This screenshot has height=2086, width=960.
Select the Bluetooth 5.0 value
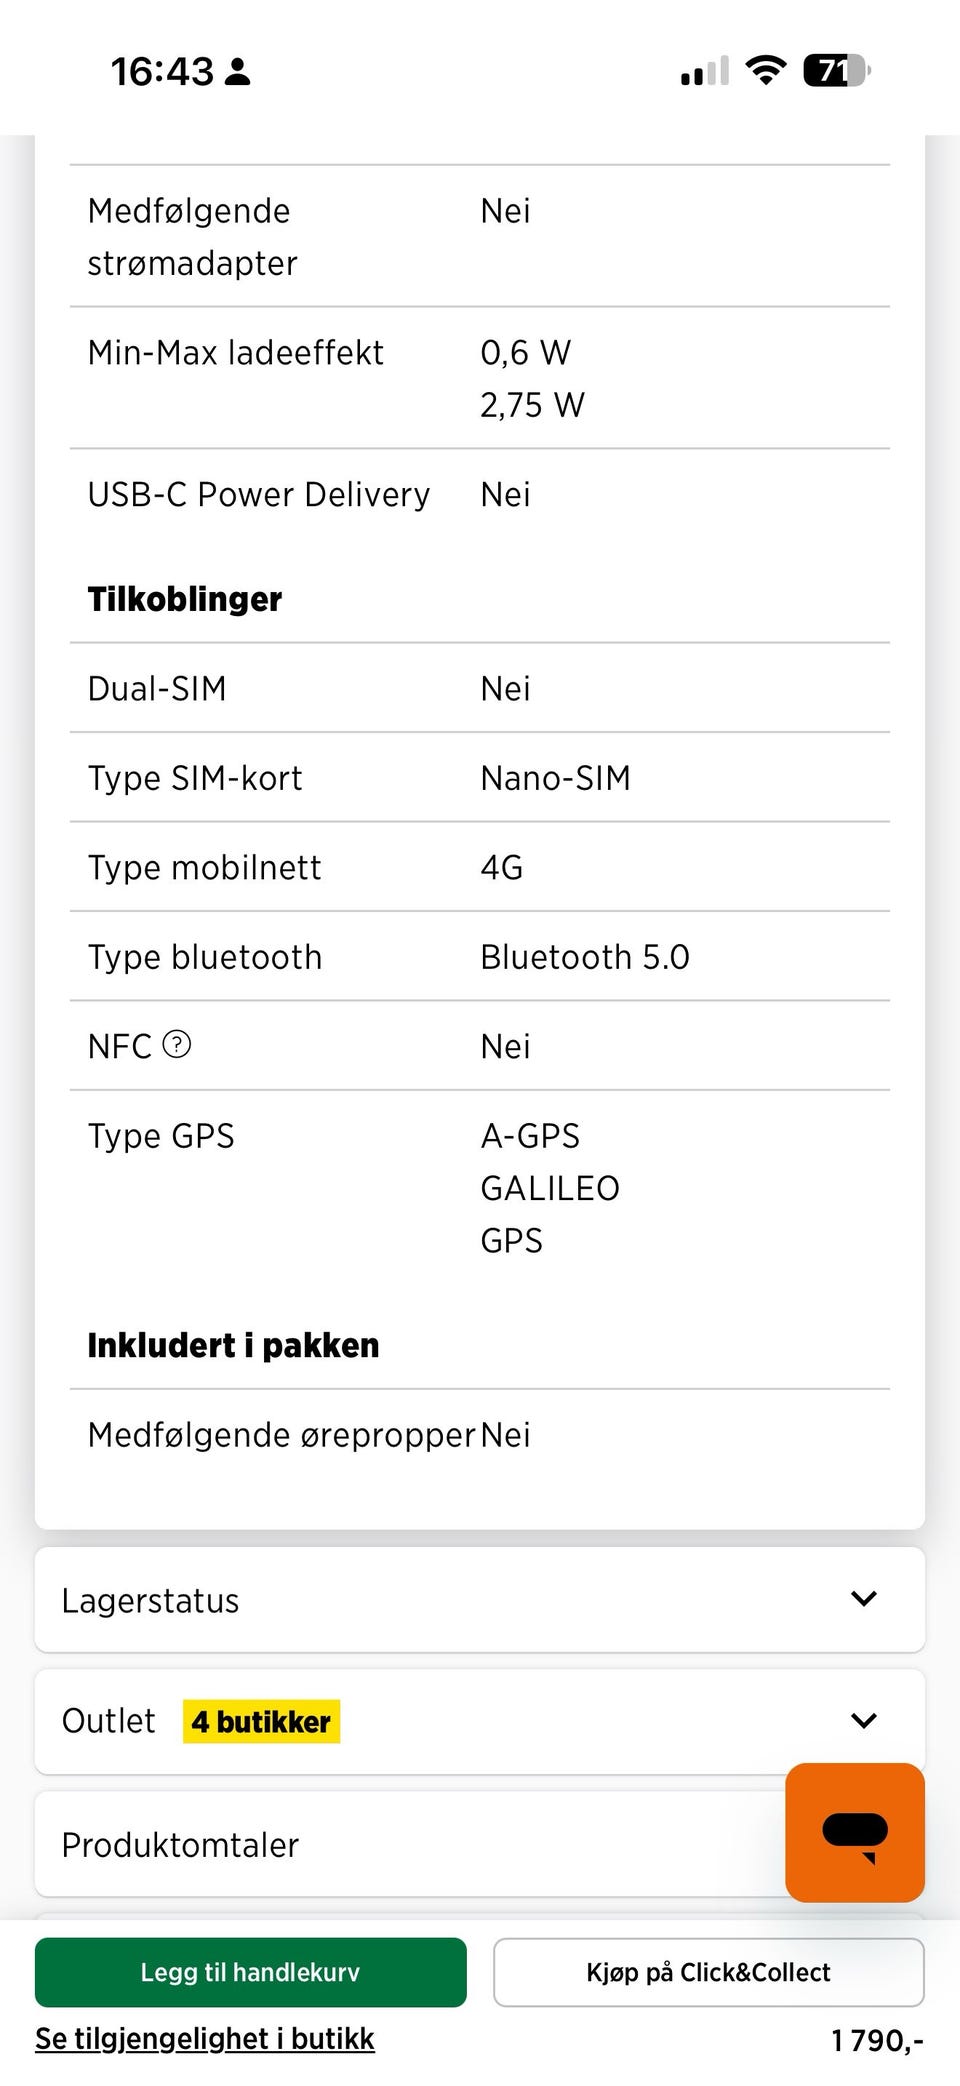pos(585,956)
